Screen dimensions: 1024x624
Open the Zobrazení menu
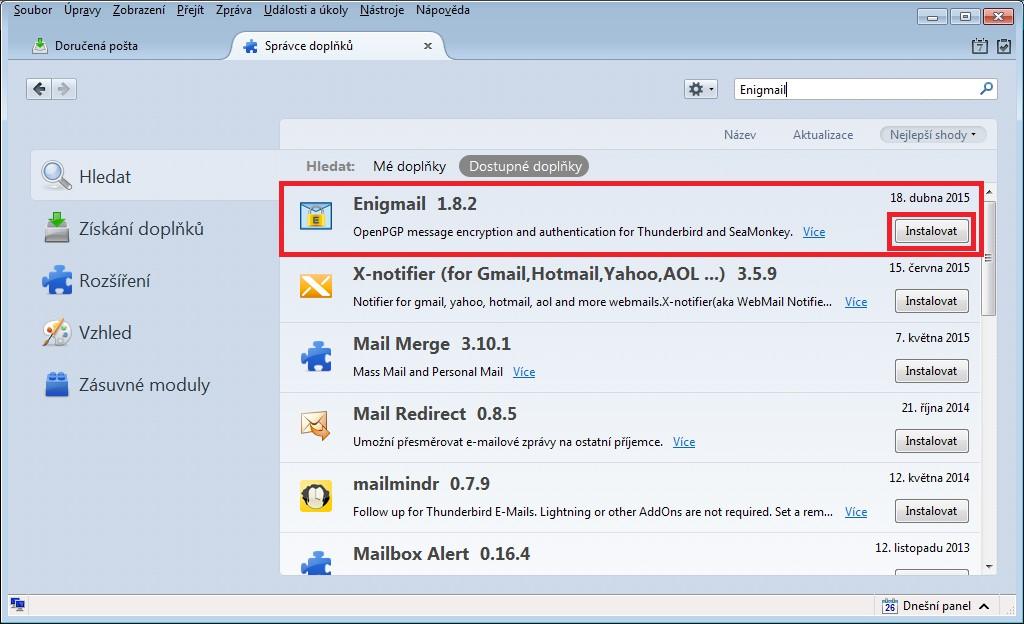139,10
